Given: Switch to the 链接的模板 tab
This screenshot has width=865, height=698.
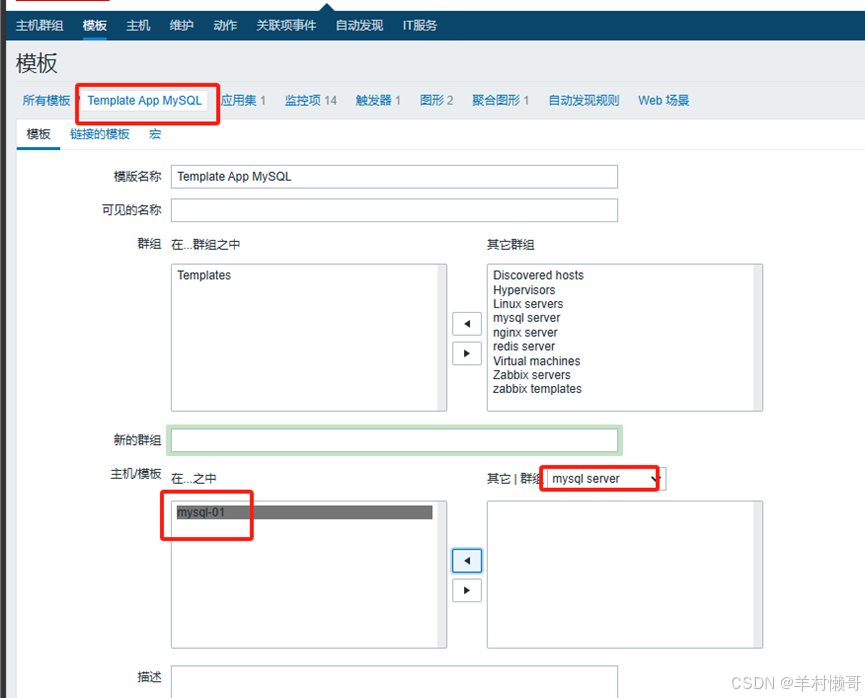Looking at the screenshot, I should [100, 134].
